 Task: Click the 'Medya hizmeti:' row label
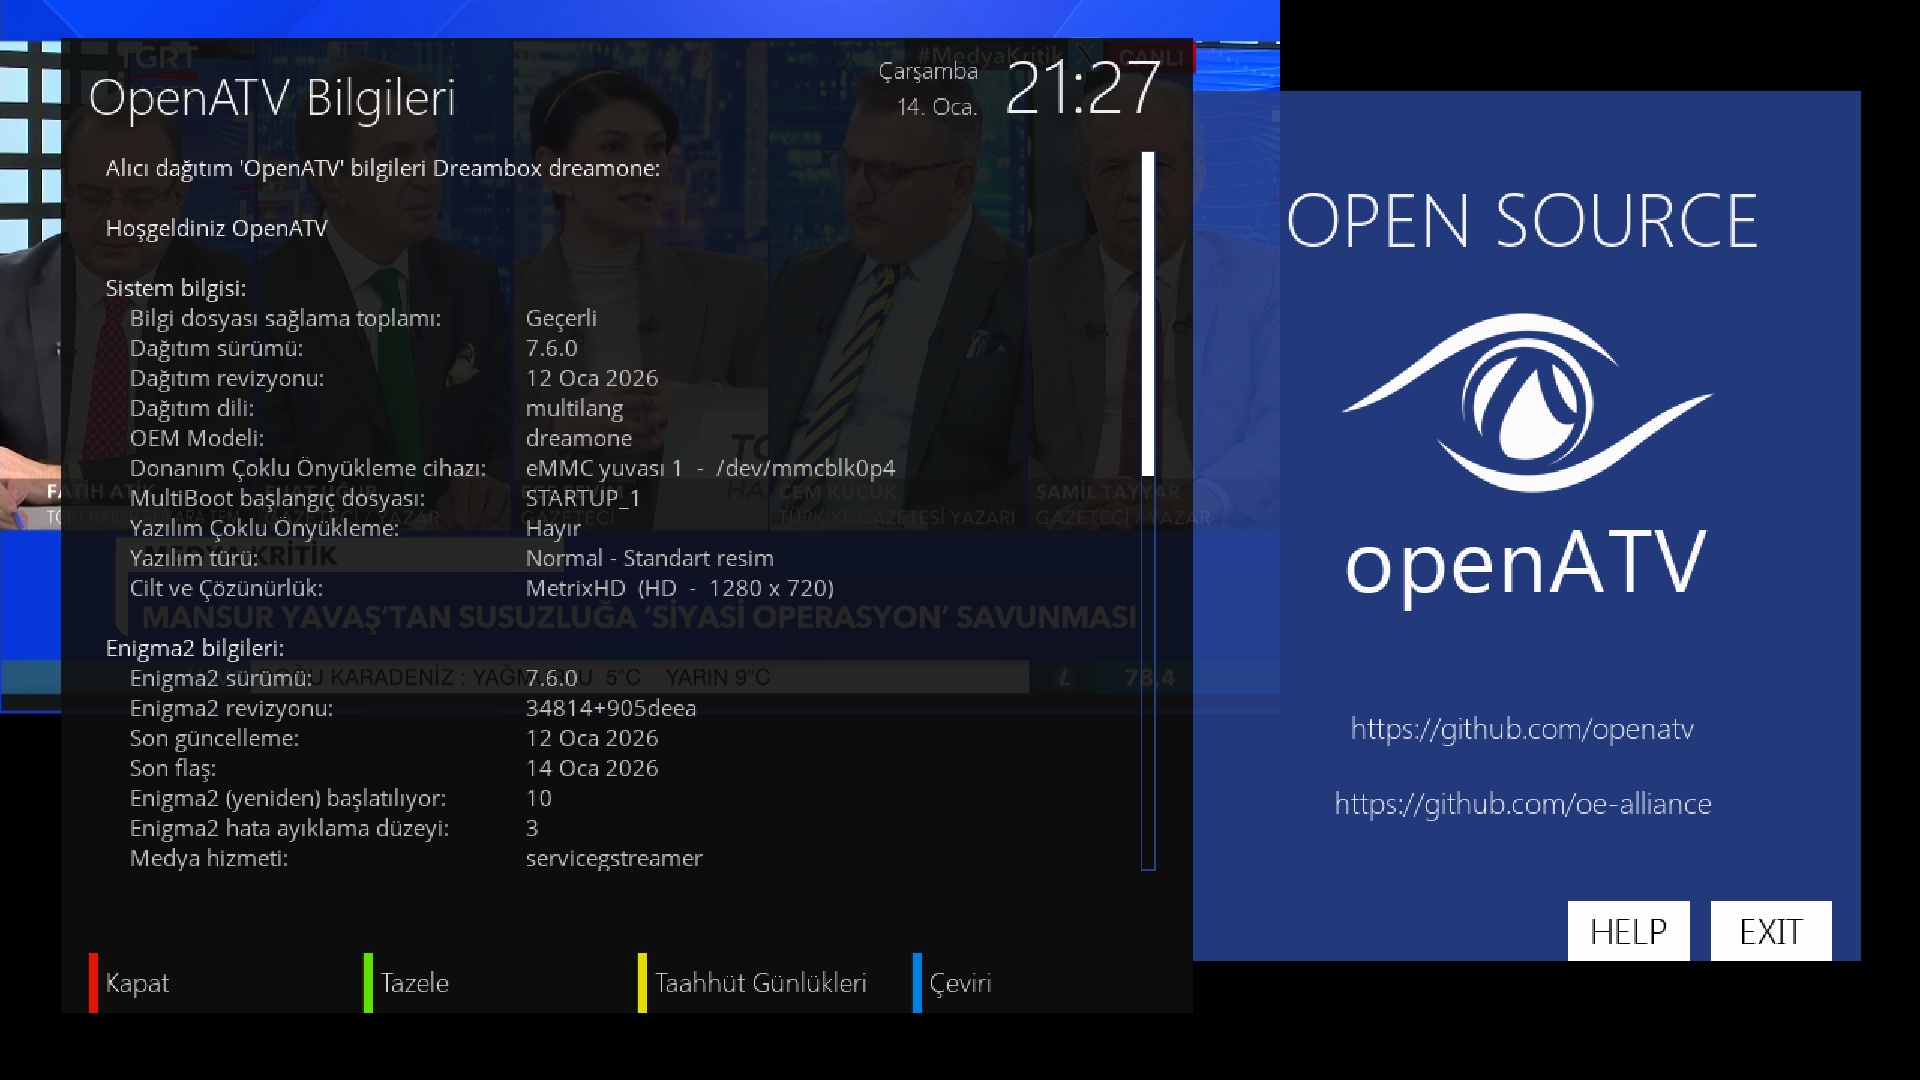pos(209,859)
